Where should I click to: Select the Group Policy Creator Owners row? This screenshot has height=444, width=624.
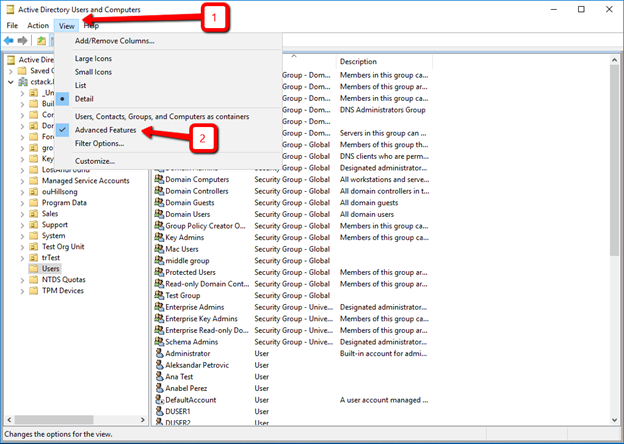point(292,226)
